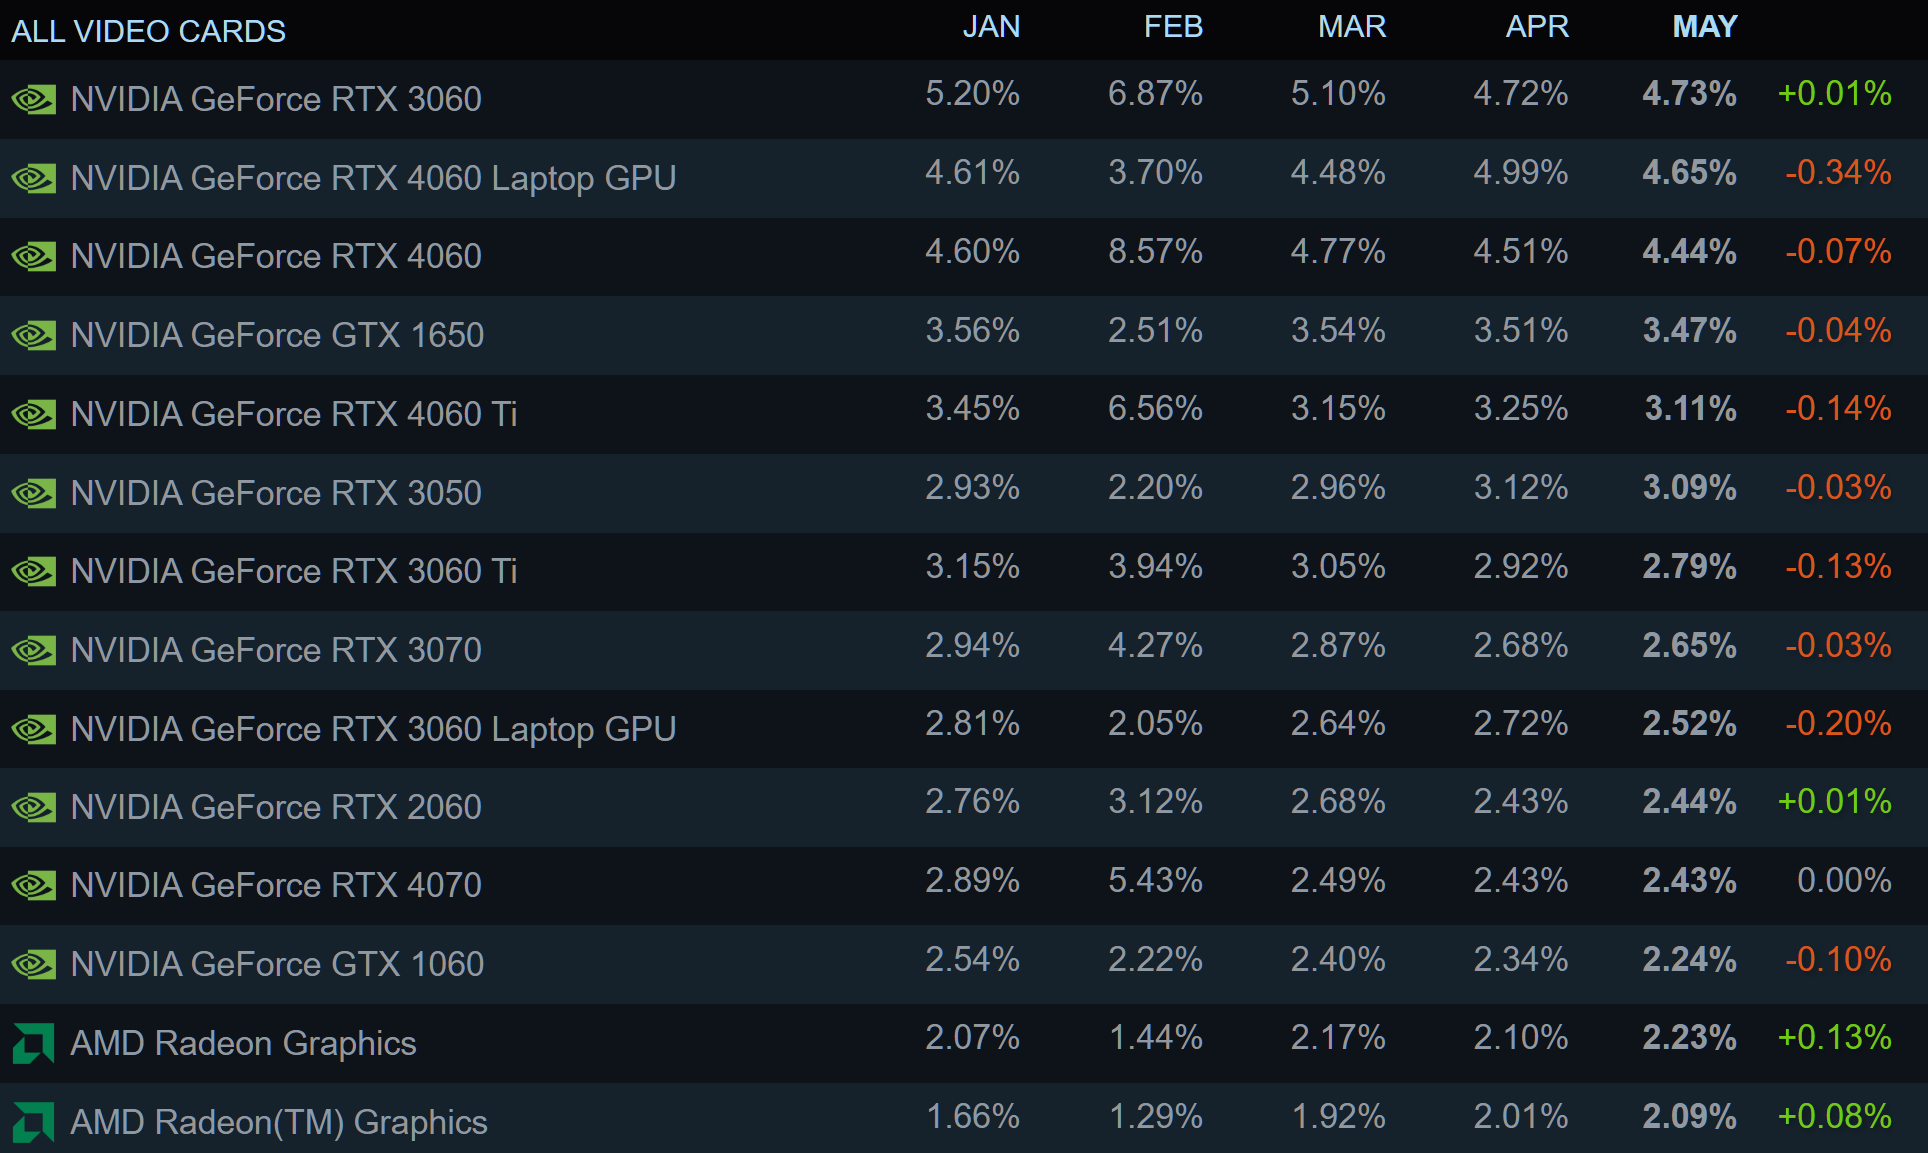Click the NVIDIA icon next to GTX 1650
This screenshot has width=1928, height=1153.
(x=34, y=335)
